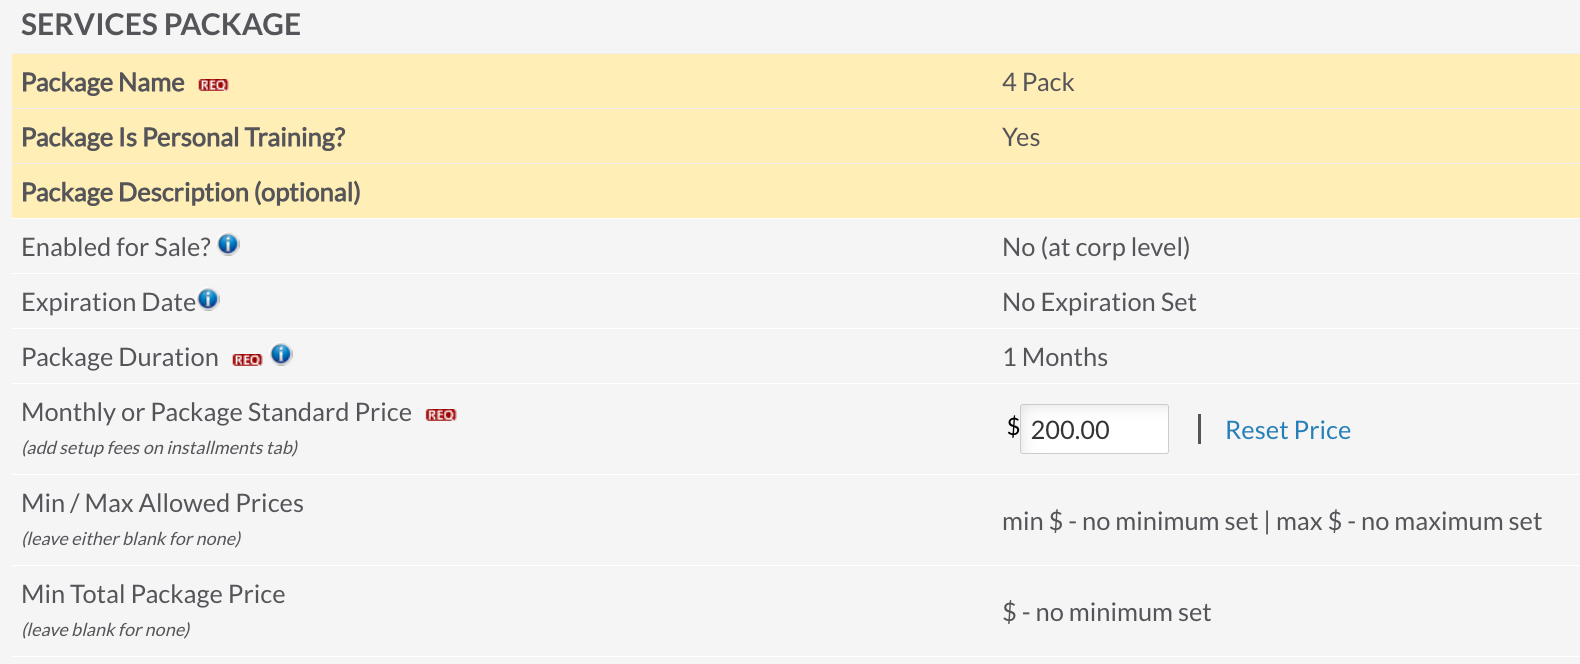This screenshot has height=664, width=1580.
Task: Click the info icon beside Package Duration
Action: [282, 354]
